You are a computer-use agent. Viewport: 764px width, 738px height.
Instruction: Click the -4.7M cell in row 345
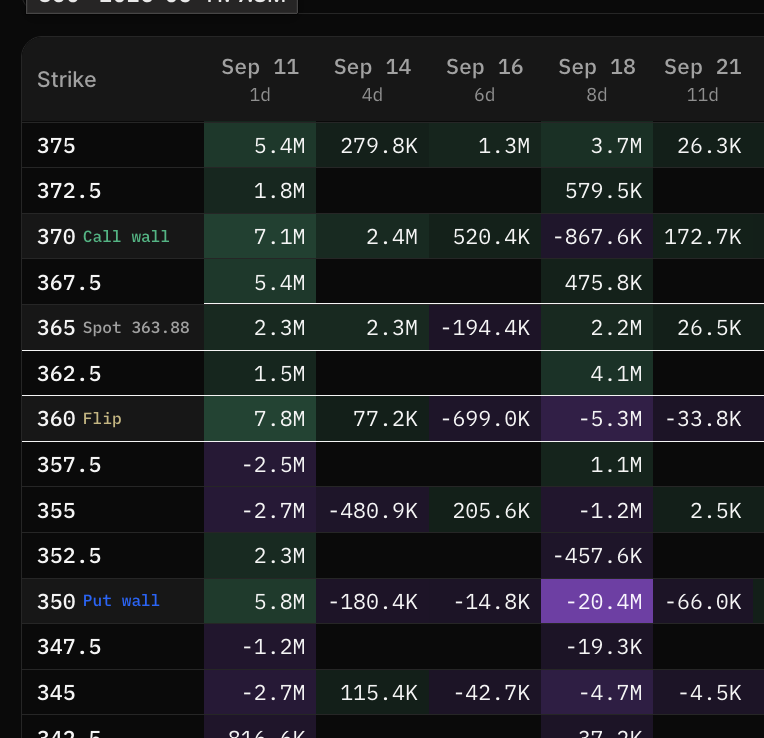point(597,693)
